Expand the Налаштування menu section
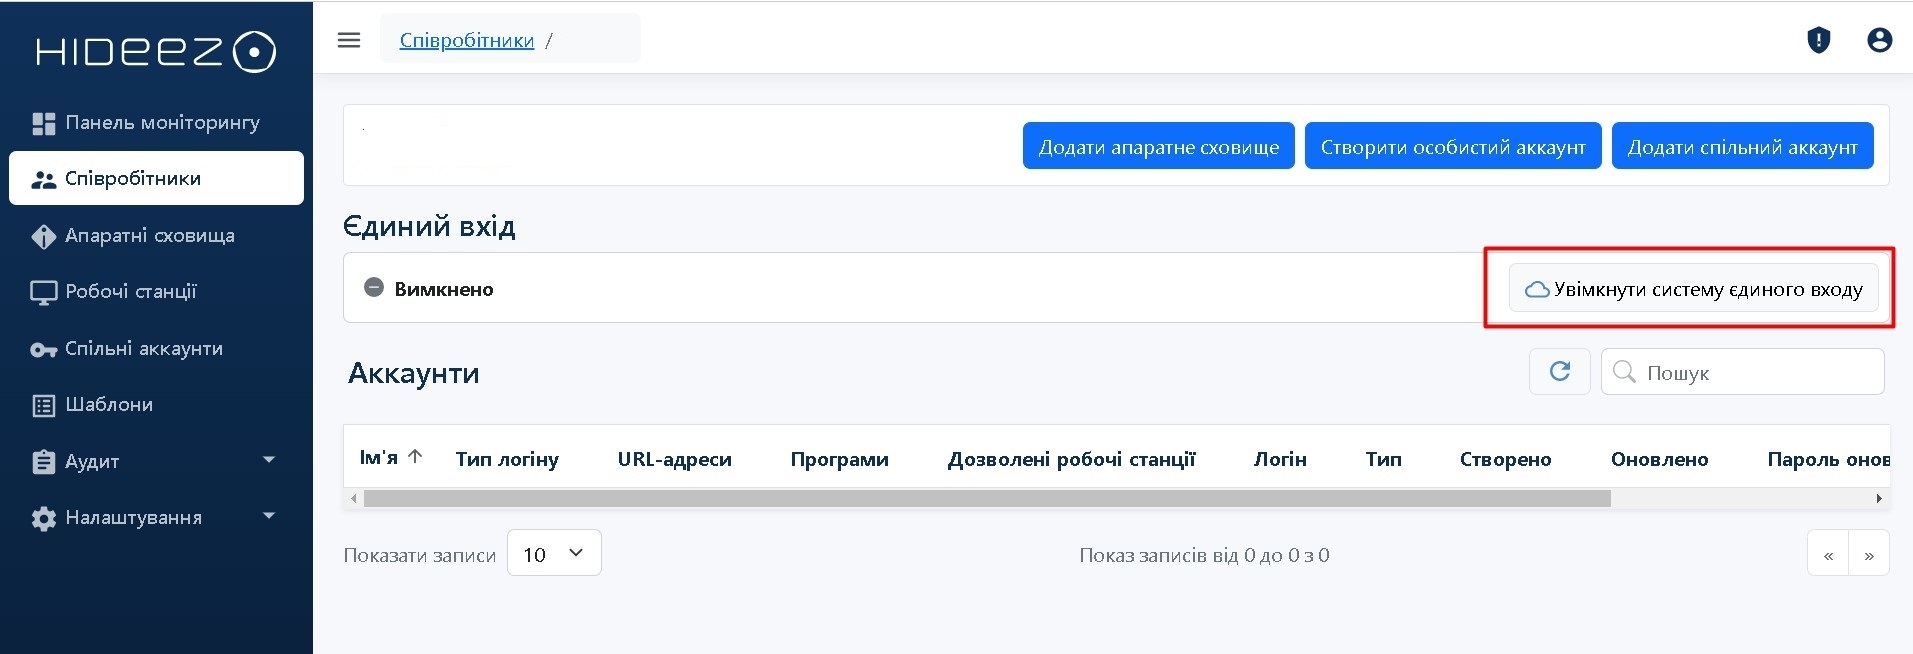 268,517
